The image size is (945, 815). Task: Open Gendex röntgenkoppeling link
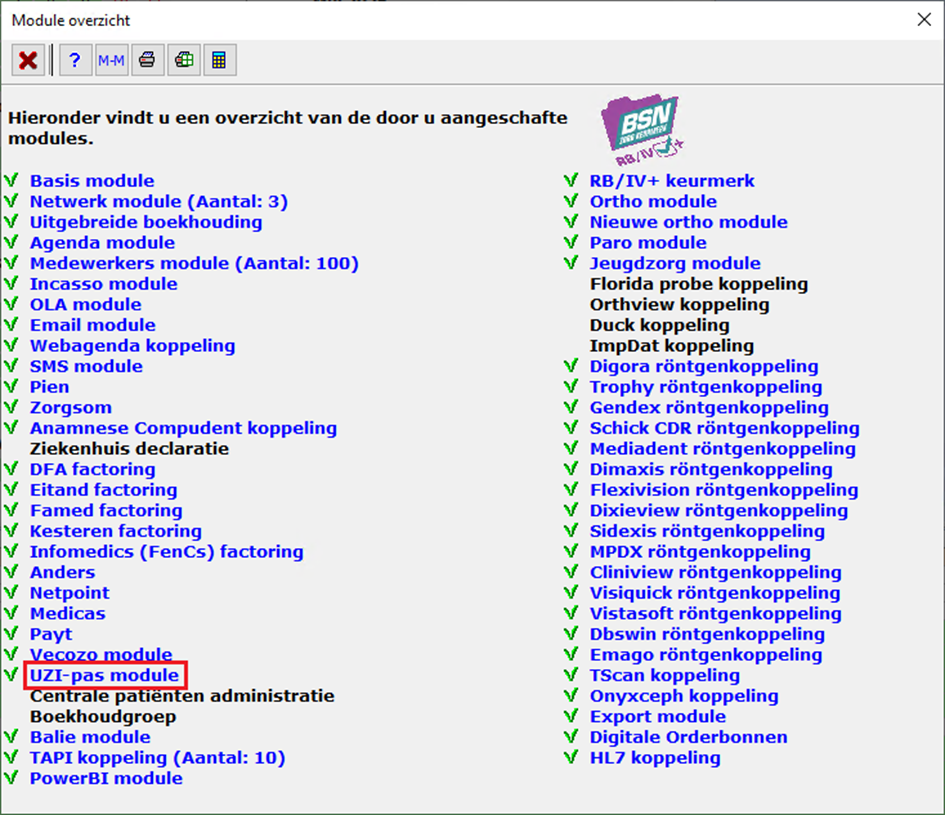[709, 408]
